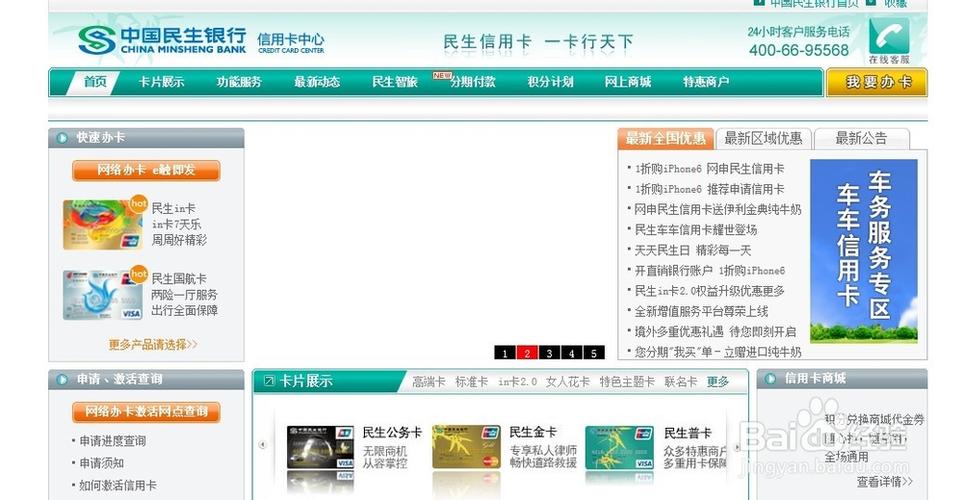Click the hot badge on 民生国航卡

pos(139,273)
